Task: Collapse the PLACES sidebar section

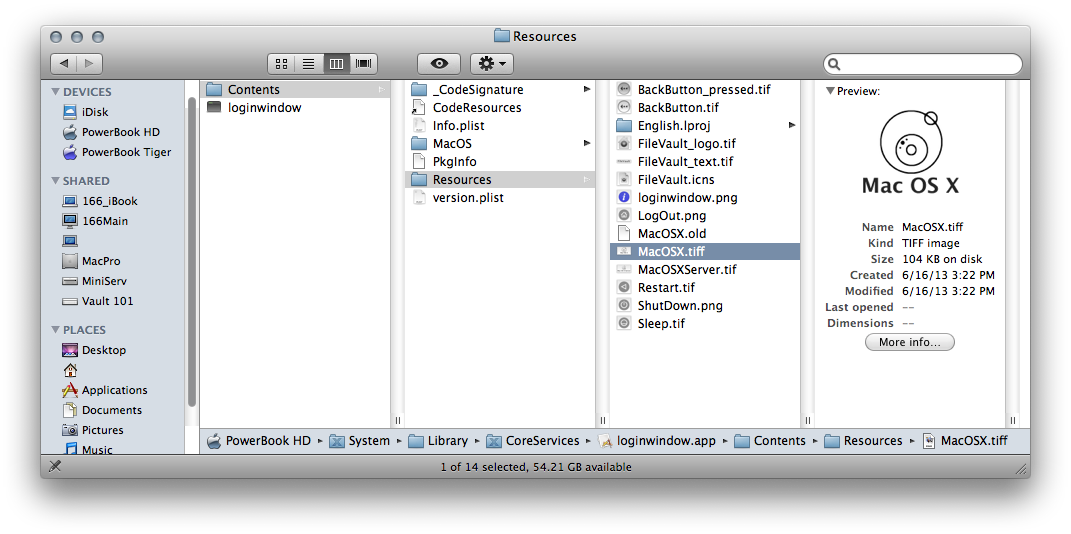Action: (x=56, y=330)
